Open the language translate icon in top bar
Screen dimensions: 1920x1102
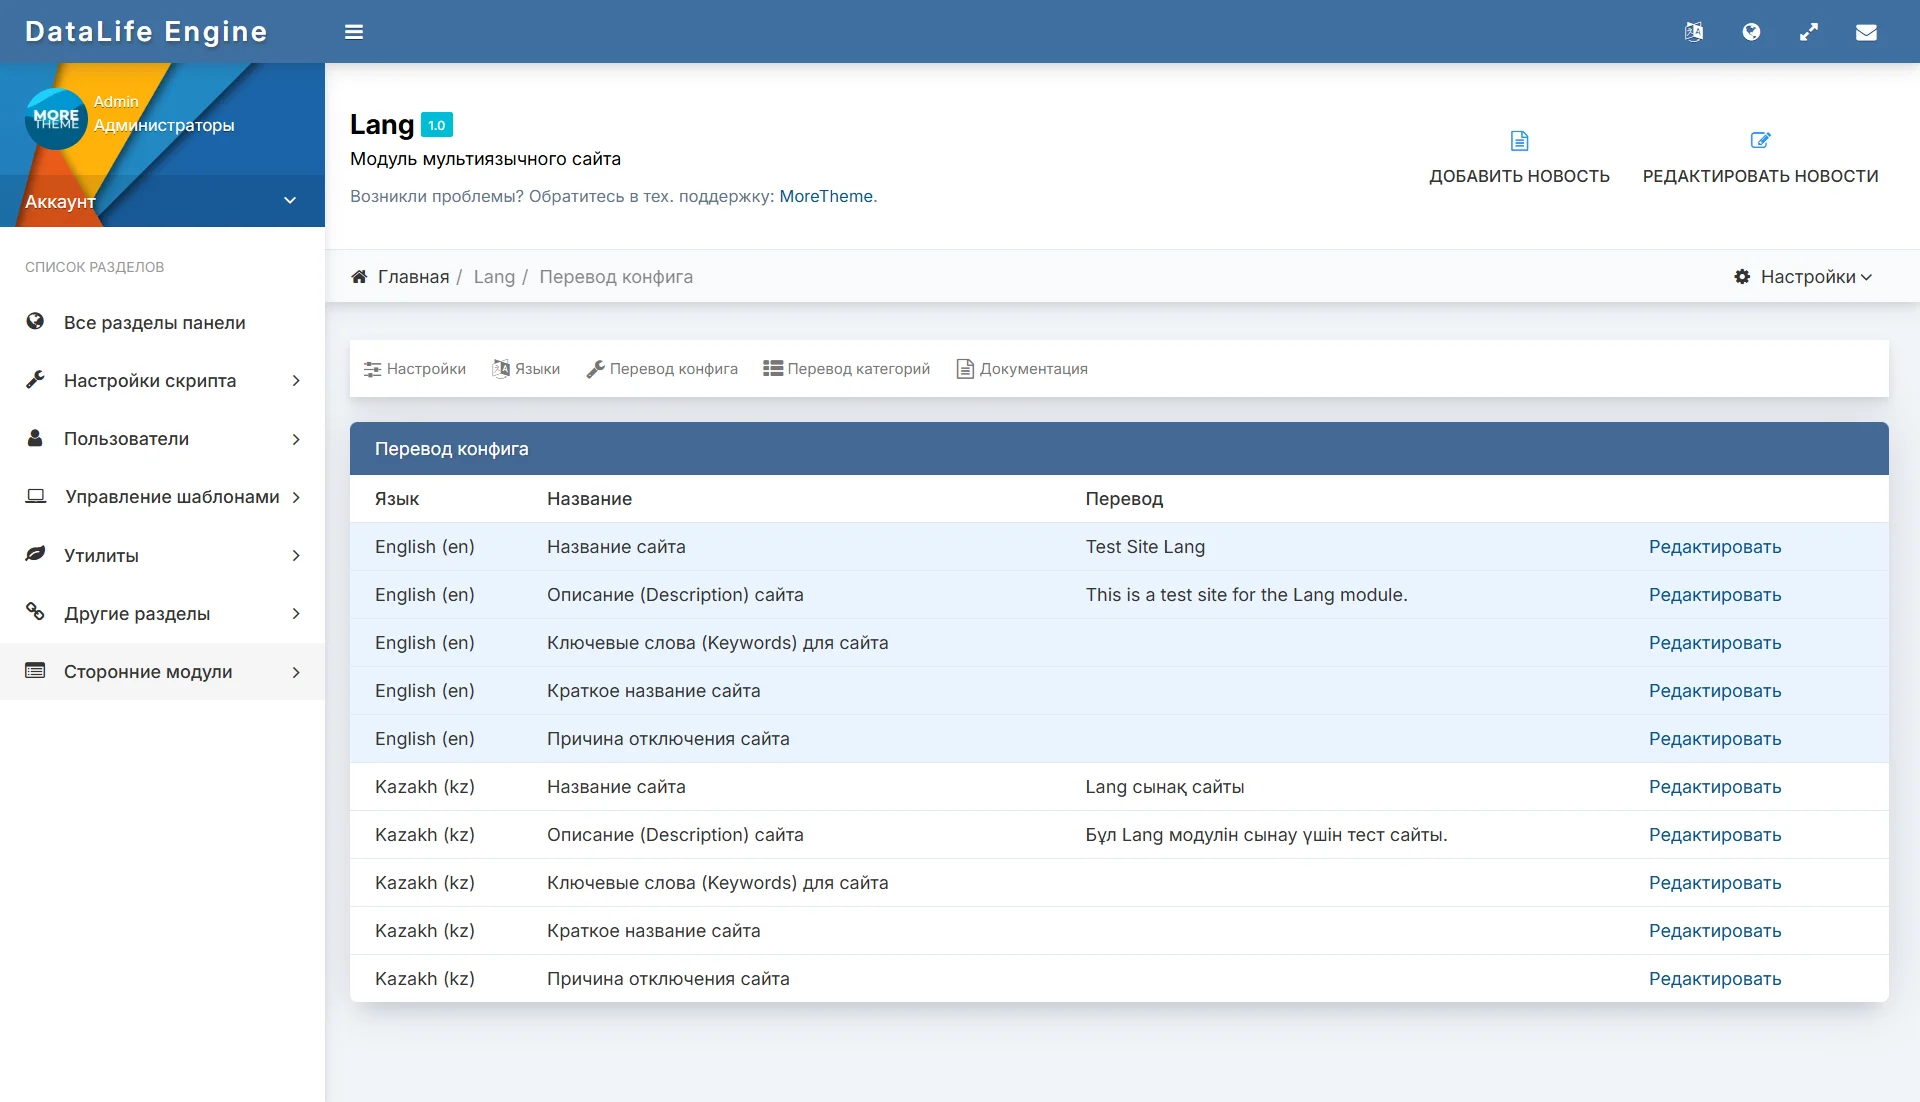click(x=1693, y=32)
